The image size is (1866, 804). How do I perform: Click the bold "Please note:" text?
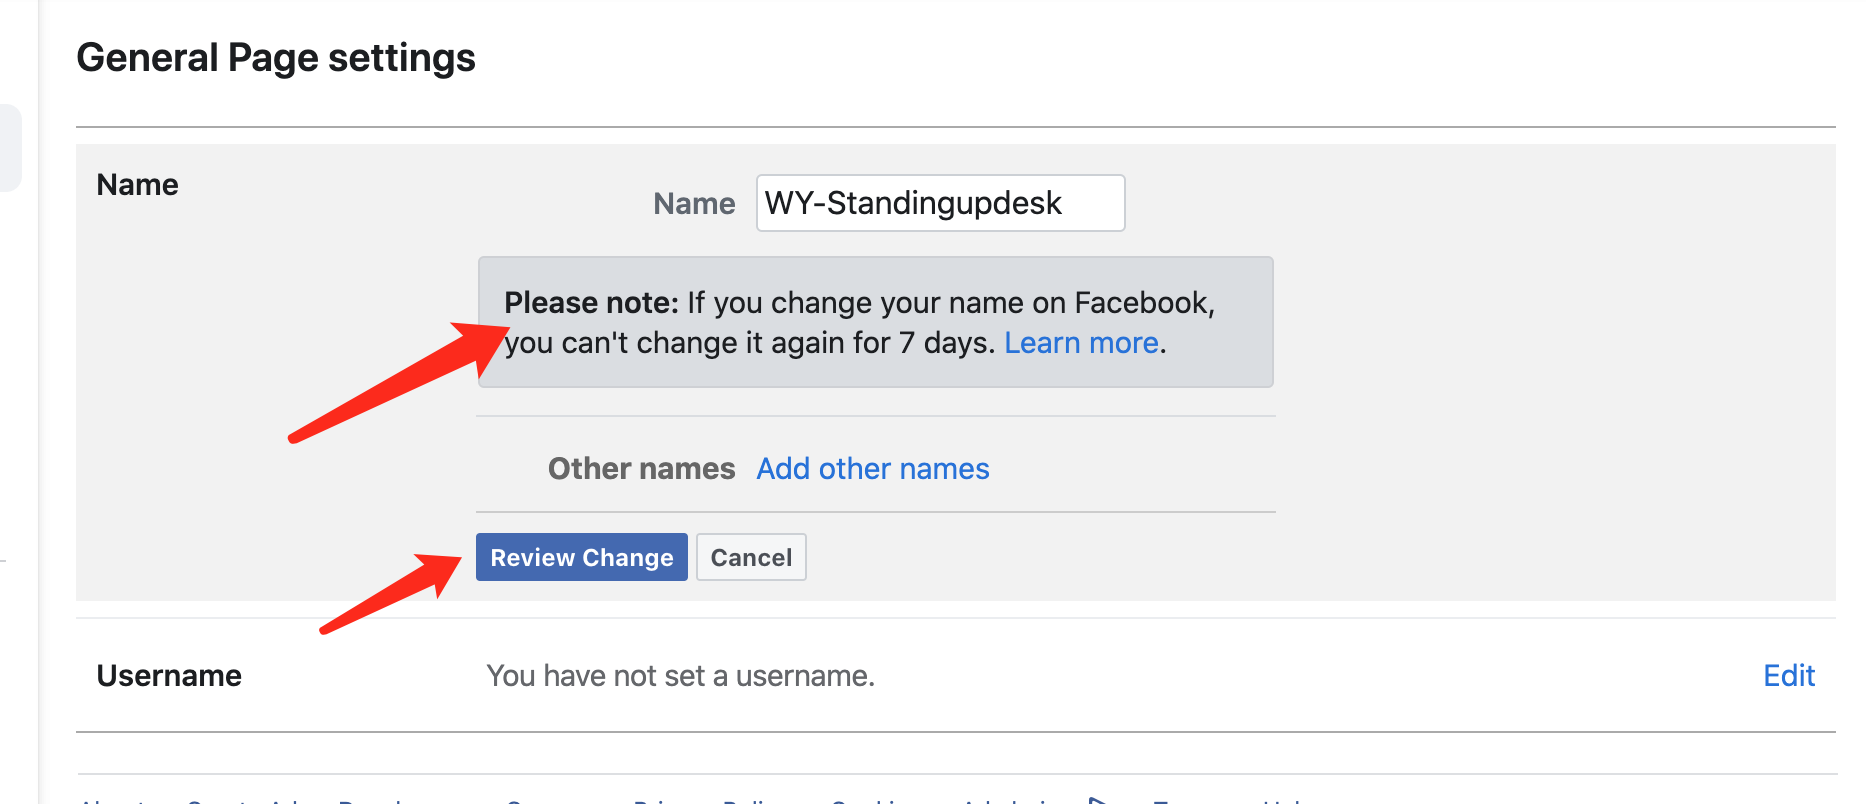[591, 303]
